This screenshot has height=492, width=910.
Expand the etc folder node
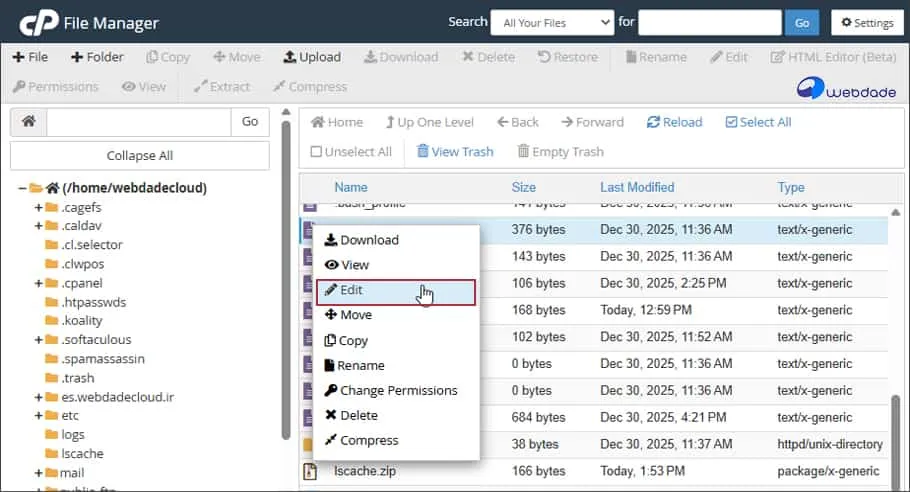coord(38,415)
